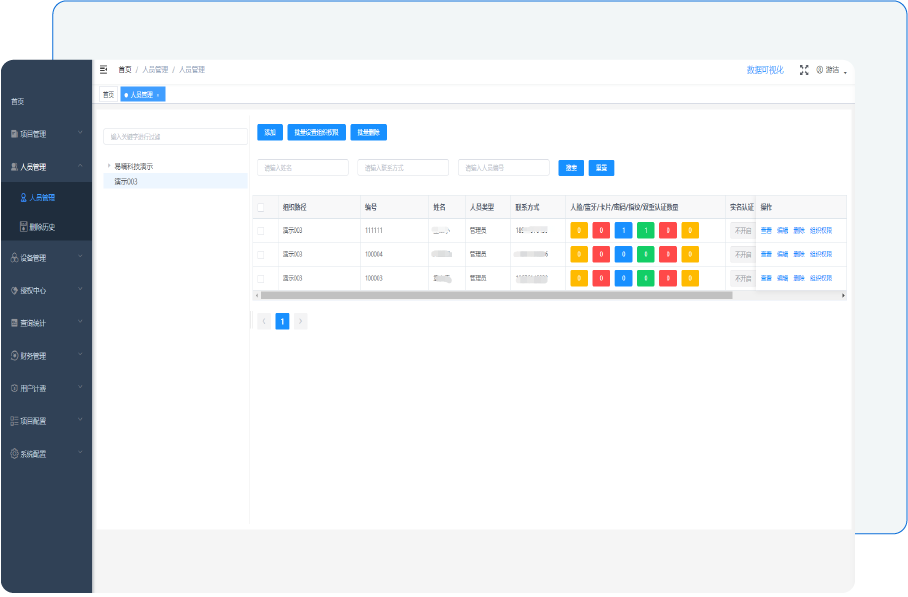Expand the 易硒科技演示 tree node
908x597 pixels.
tap(108, 166)
